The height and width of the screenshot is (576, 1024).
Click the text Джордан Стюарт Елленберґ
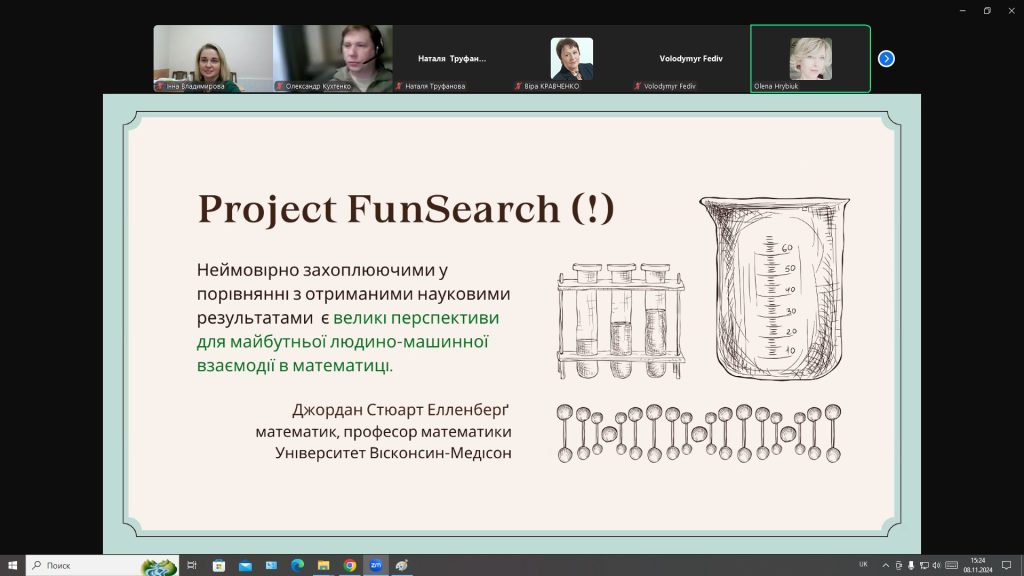[x=400, y=410]
